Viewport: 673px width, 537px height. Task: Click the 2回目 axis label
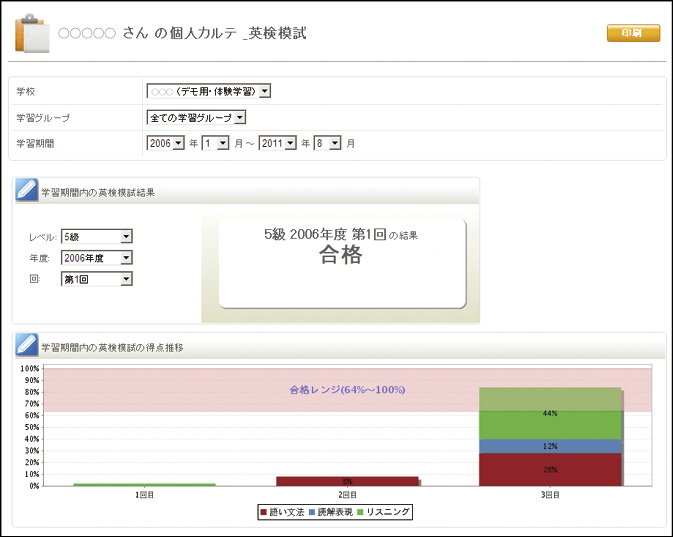click(347, 495)
